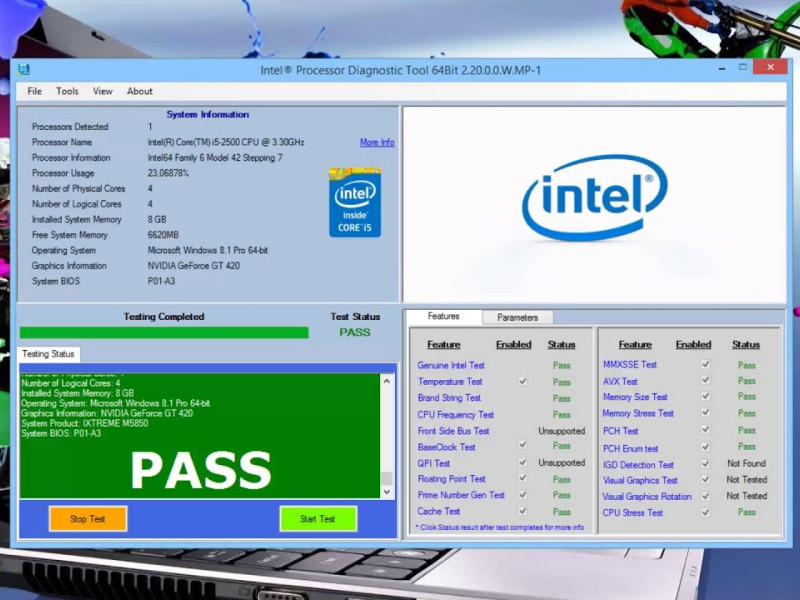Toggle the Visual Graphics Rotation checkbox
800x600 pixels.
[x=706, y=495]
